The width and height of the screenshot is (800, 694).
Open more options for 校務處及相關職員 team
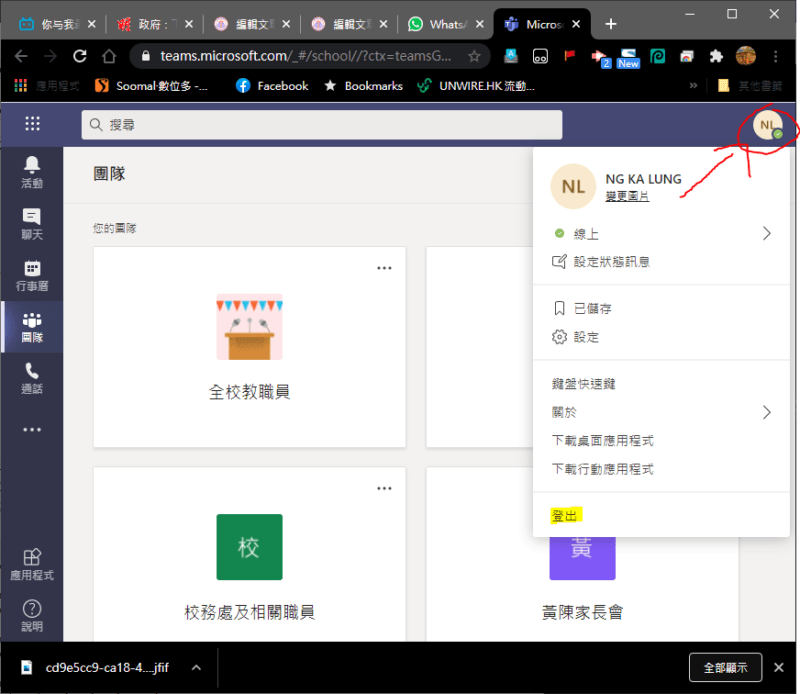pos(384,488)
